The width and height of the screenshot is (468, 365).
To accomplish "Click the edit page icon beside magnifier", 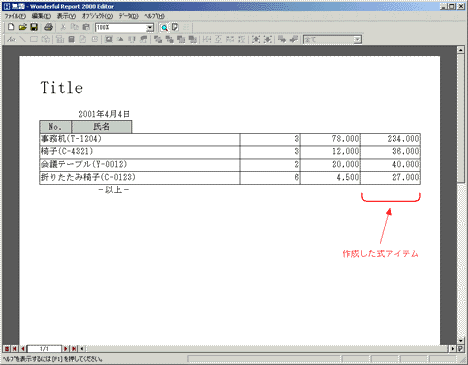I will click(x=175, y=28).
